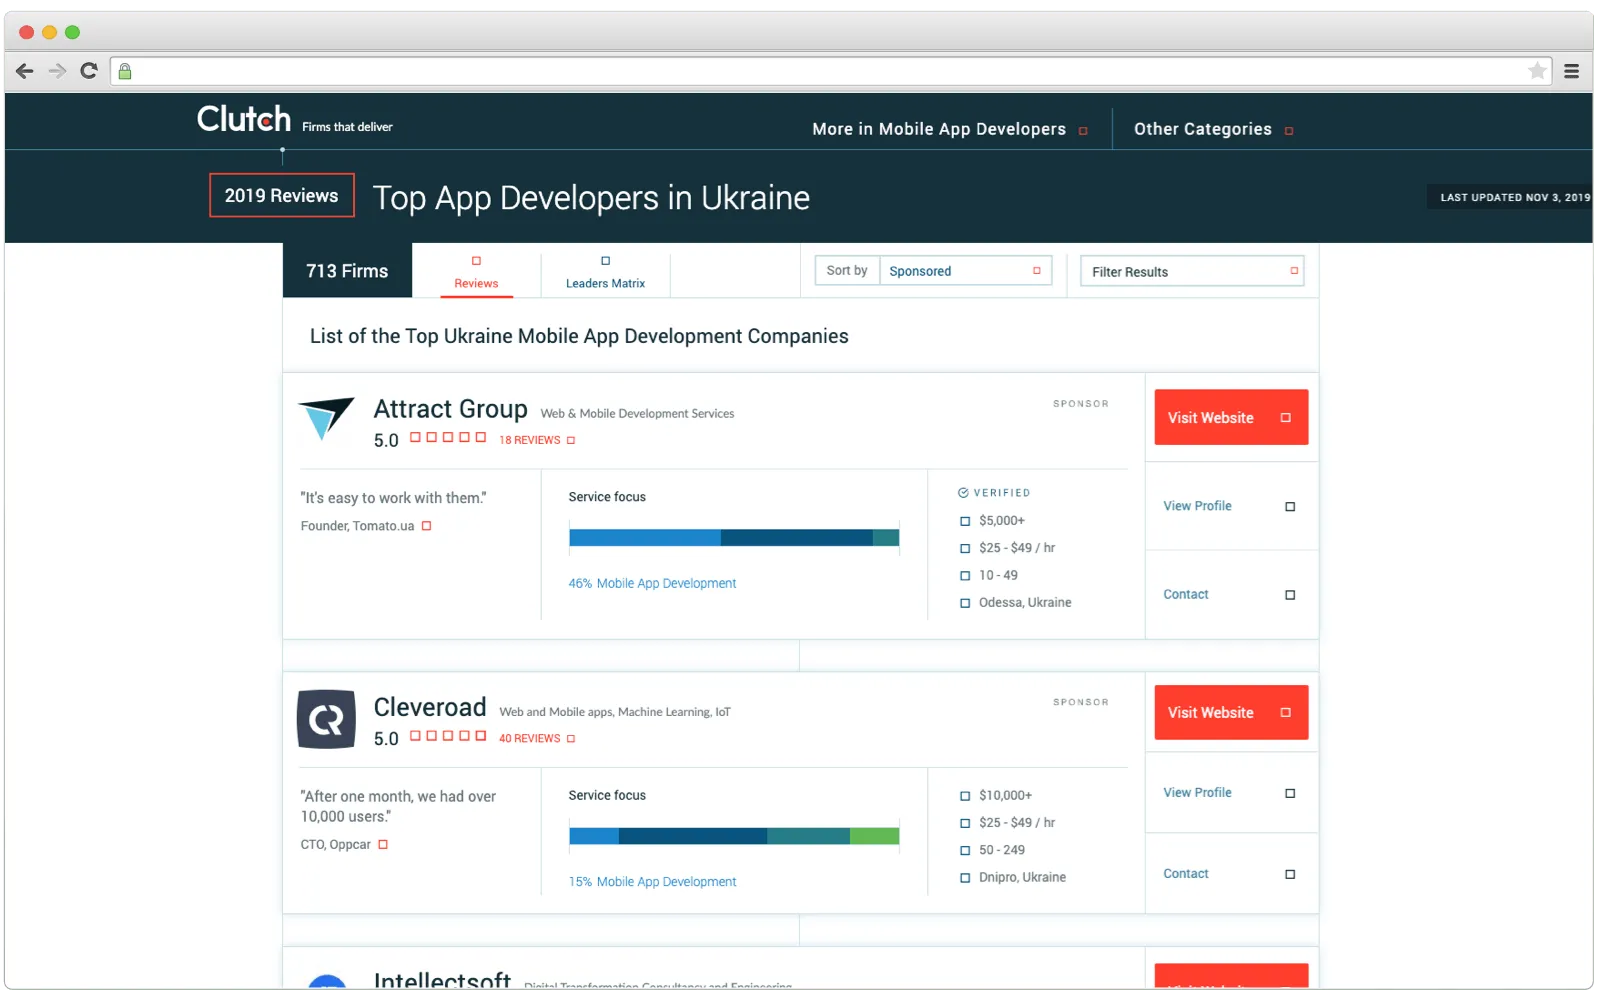Image resolution: width=1600 pixels, height=1000 pixels.
Task: Click the 2019 Reviews badge
Action: (x=282, y=196)
